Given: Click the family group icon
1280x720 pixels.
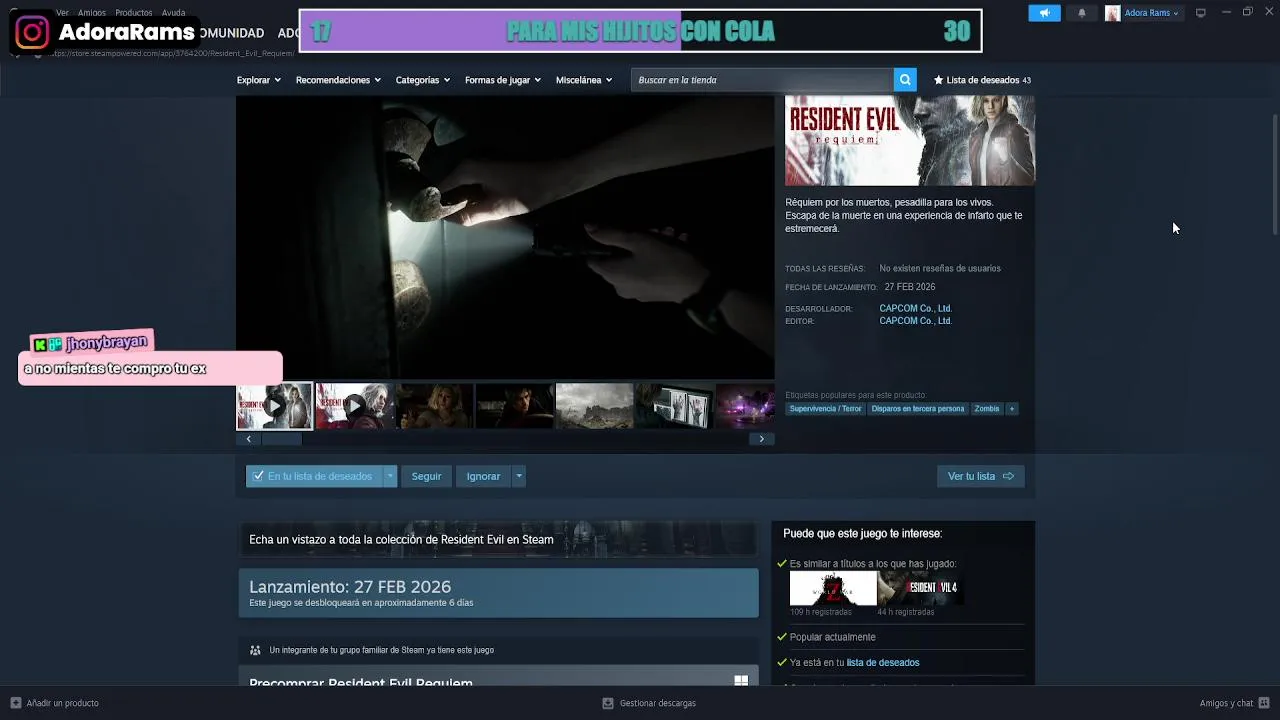Looking at the screenshot, I should [255, 650].
